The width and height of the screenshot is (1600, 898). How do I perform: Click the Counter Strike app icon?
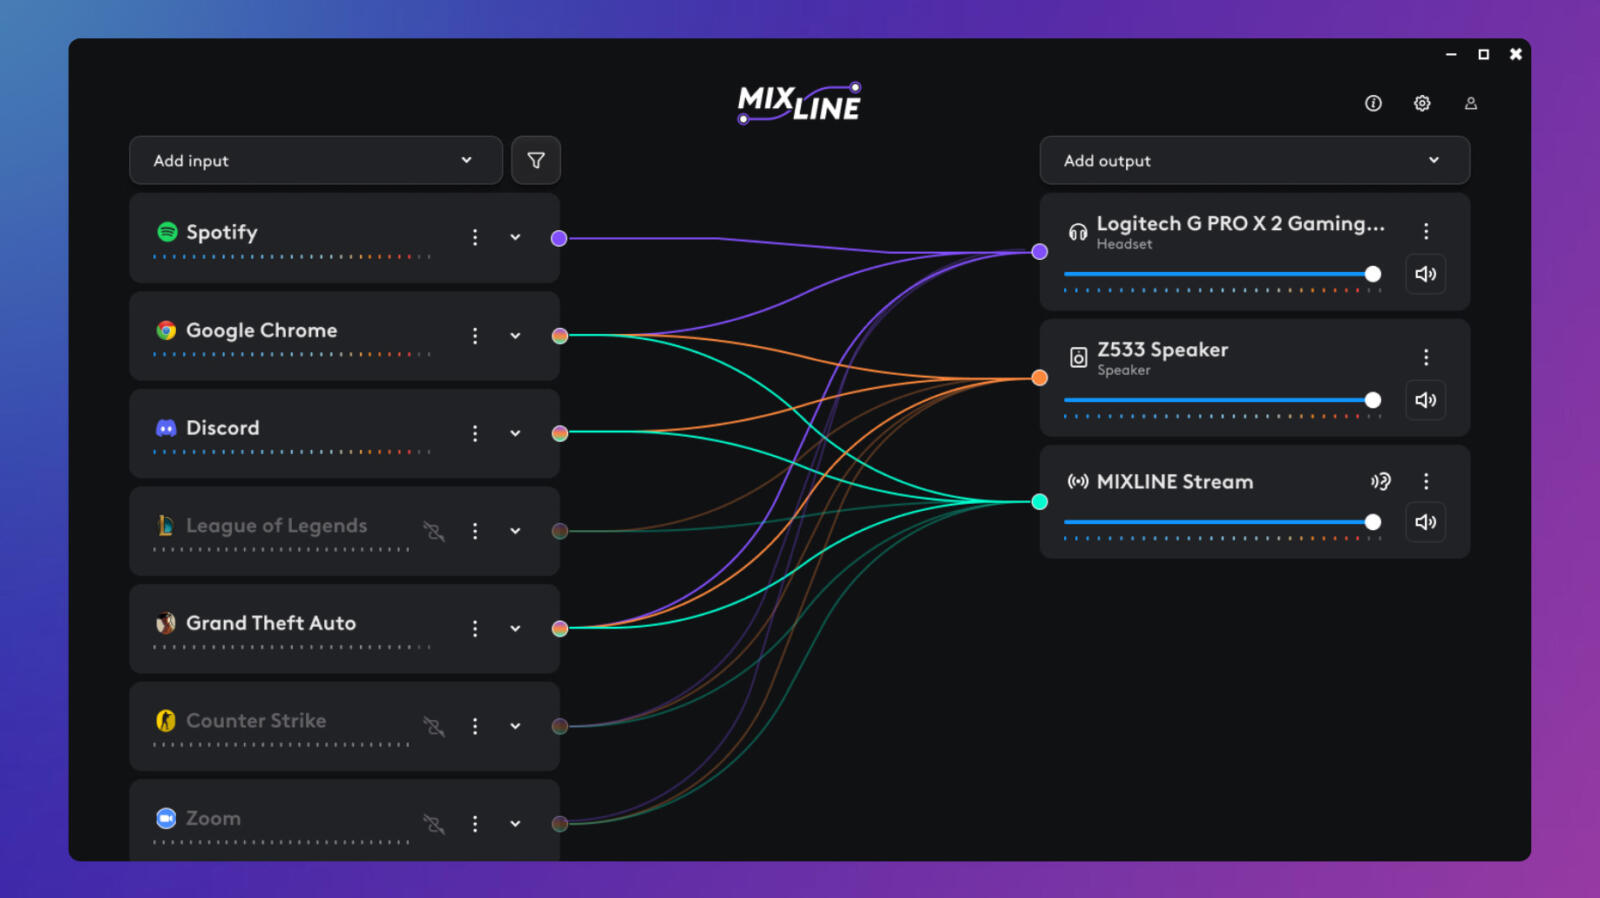167,720
